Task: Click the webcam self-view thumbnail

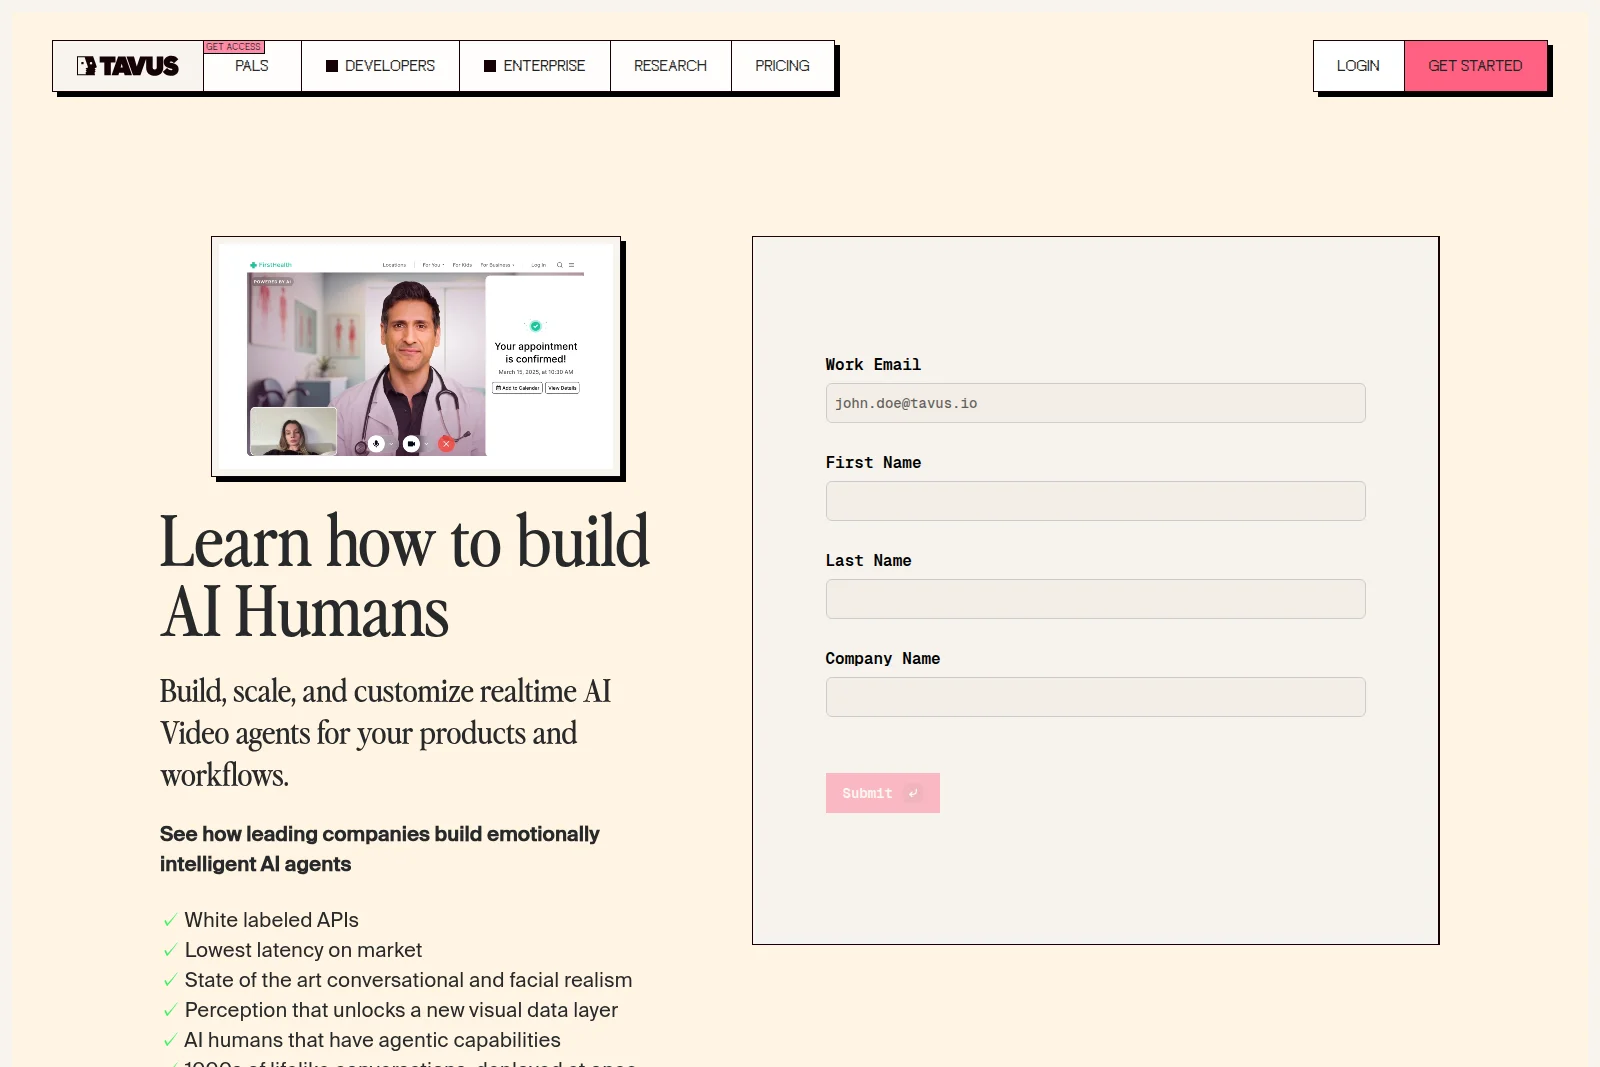Action: [x=294, y=431]
